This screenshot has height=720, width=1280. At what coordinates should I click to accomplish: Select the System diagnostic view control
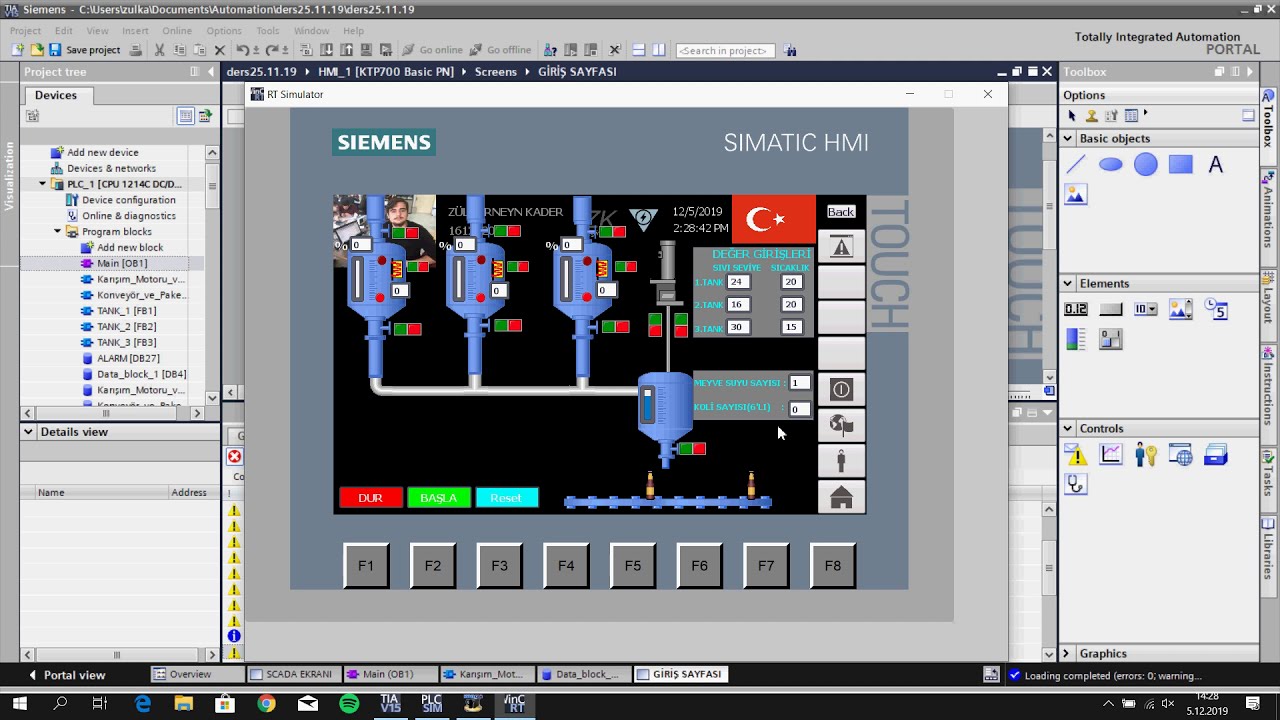tap(1076, 485)
